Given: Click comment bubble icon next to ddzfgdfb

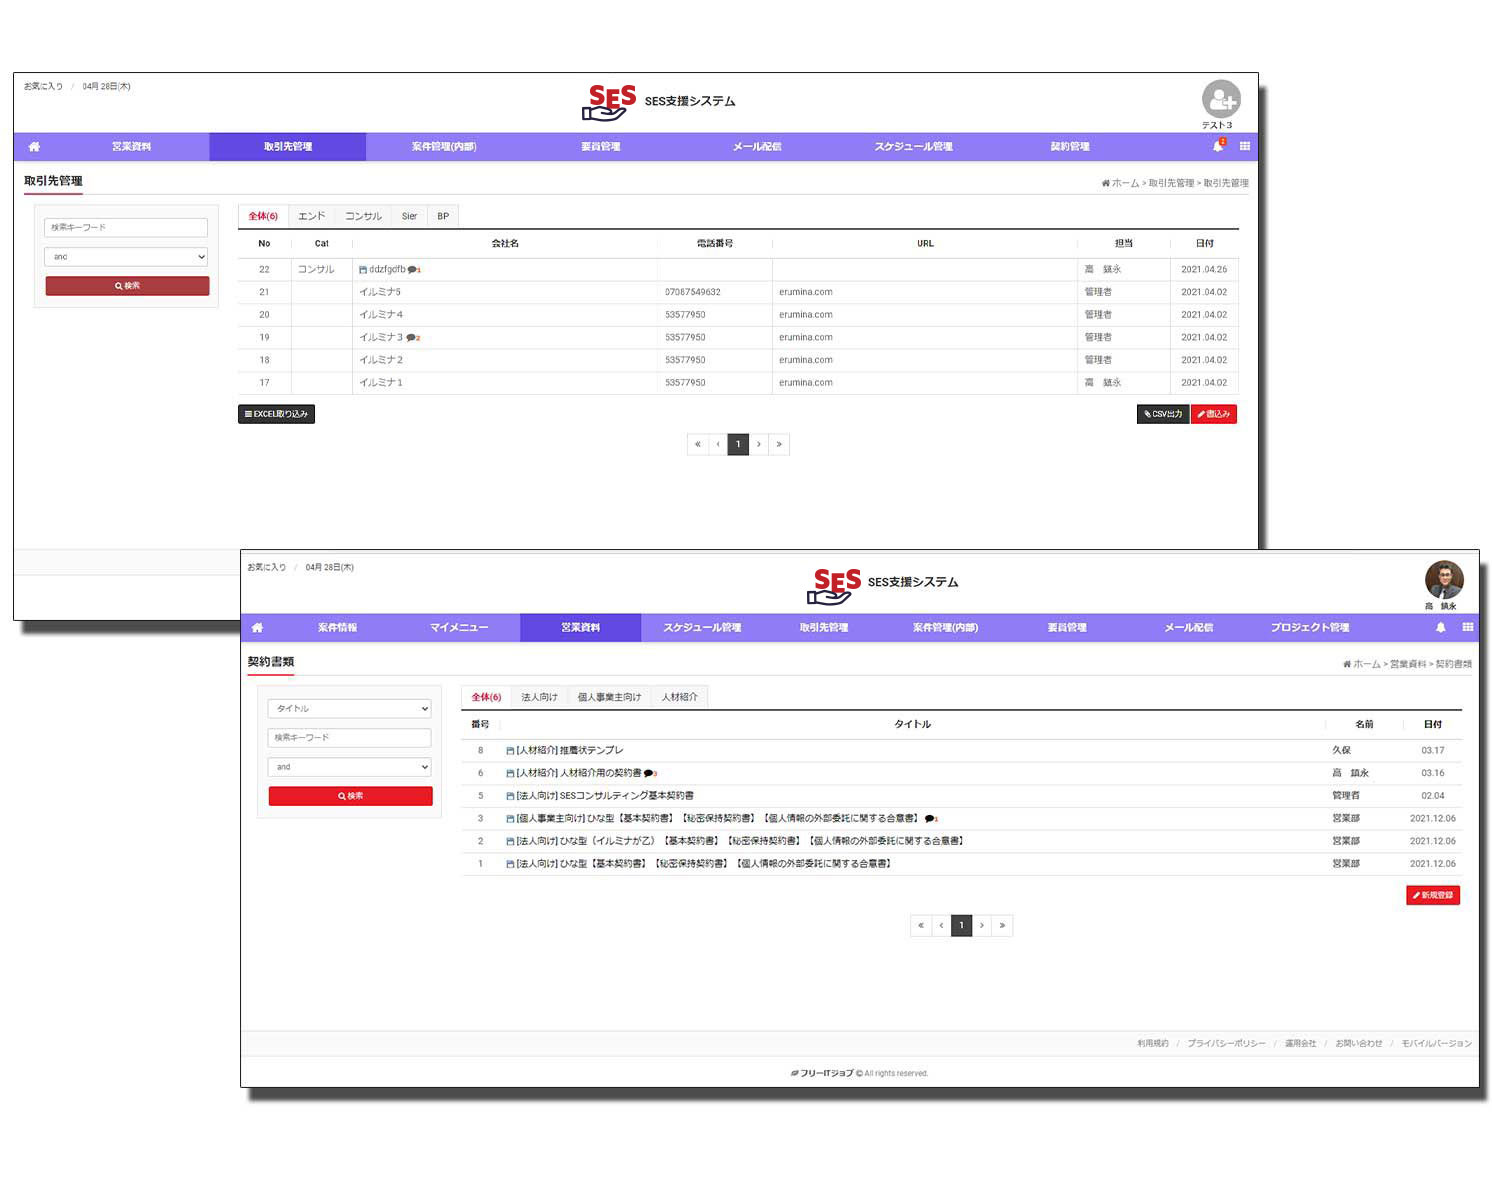Looking at the screenshot, I should click(x=413, y=270).
